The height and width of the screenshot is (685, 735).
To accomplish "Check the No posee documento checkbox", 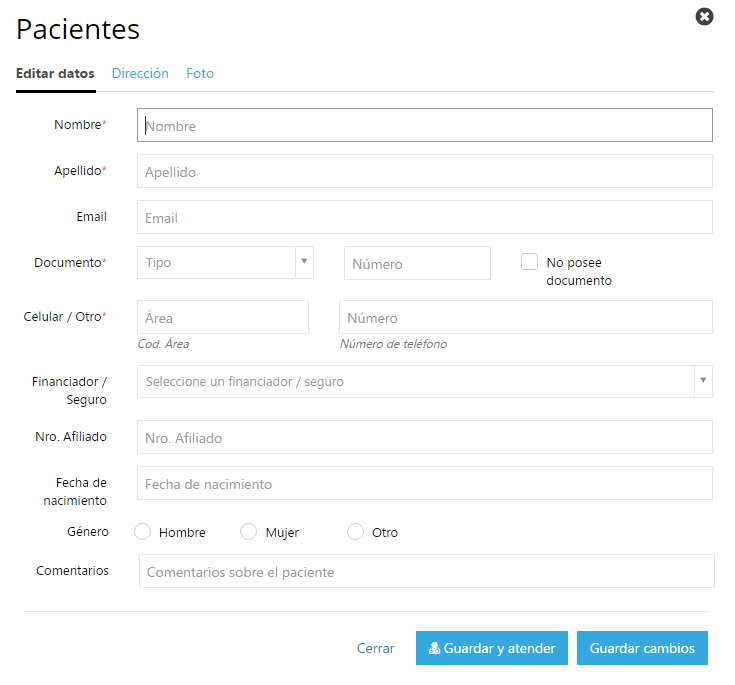I will click(x=529, y=262).
